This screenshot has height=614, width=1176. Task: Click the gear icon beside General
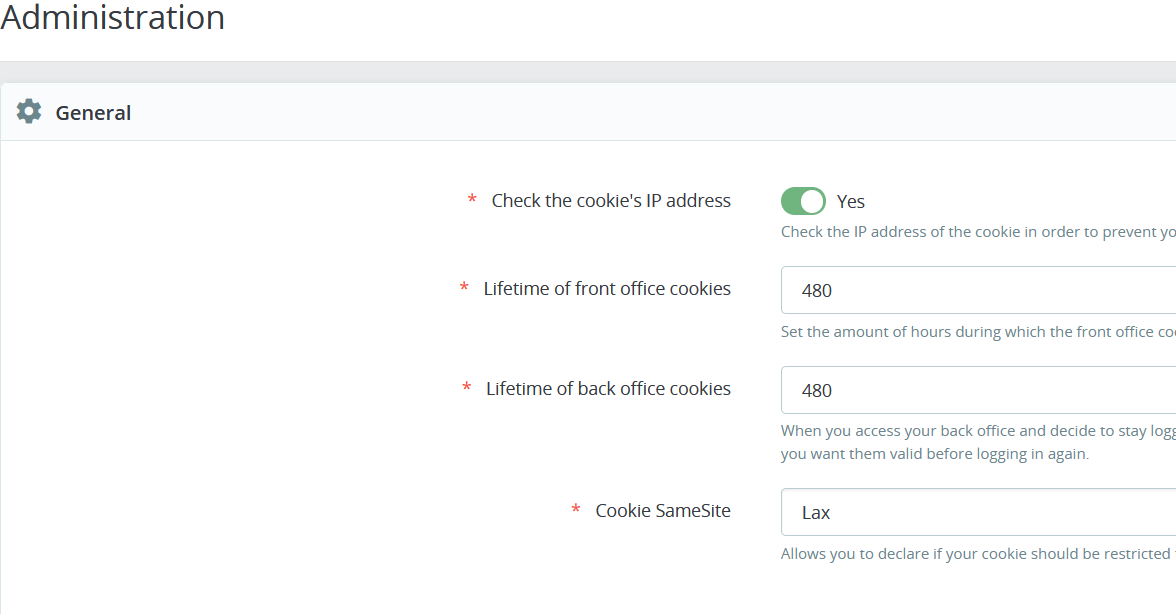[x=29, y=112]
